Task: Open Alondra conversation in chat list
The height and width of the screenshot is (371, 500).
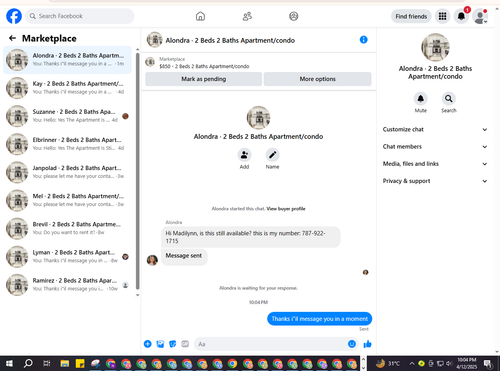Action: (67, 60)
